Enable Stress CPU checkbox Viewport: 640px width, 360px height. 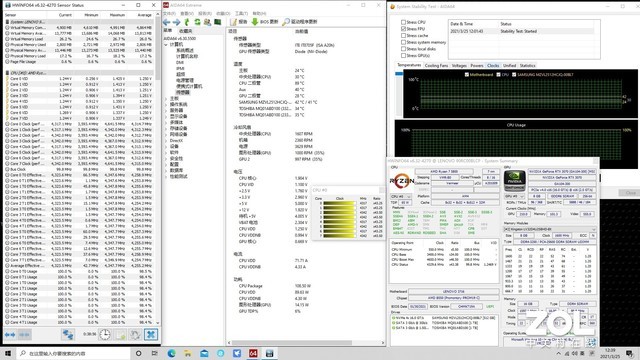click(x=403, y=22)
